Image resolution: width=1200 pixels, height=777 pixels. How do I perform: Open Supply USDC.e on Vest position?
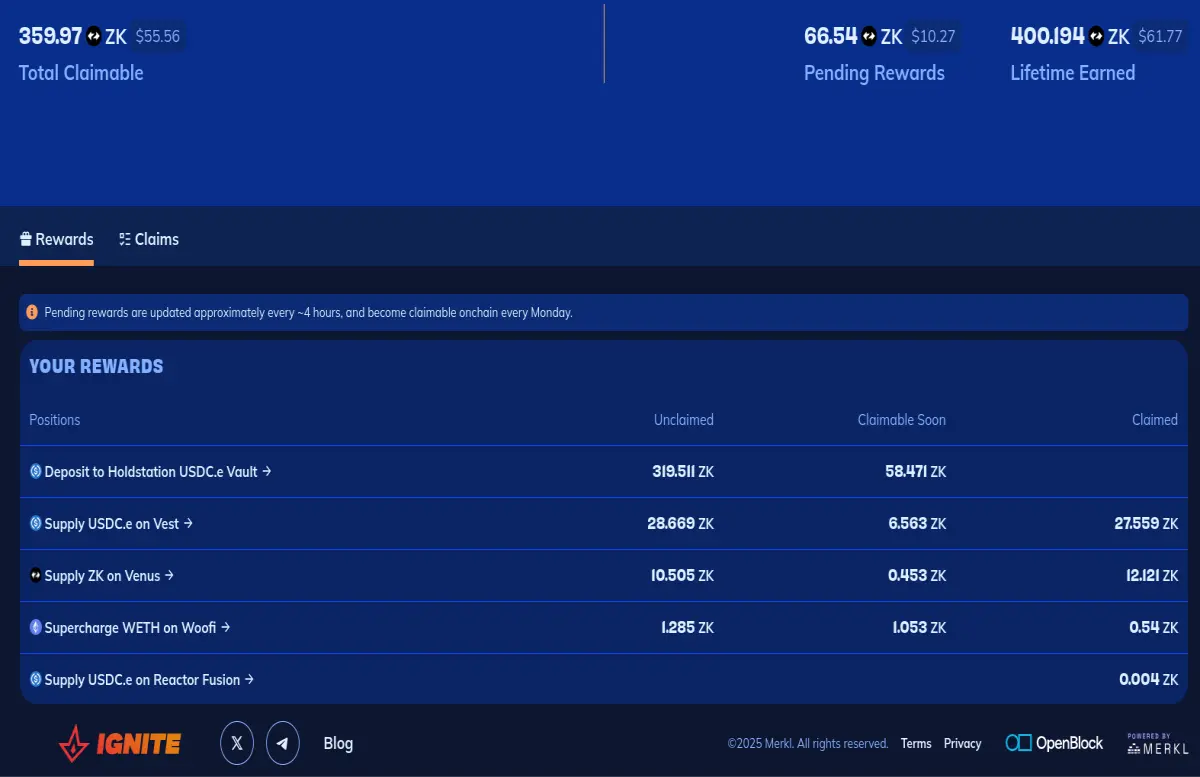(x=112, y=524)
